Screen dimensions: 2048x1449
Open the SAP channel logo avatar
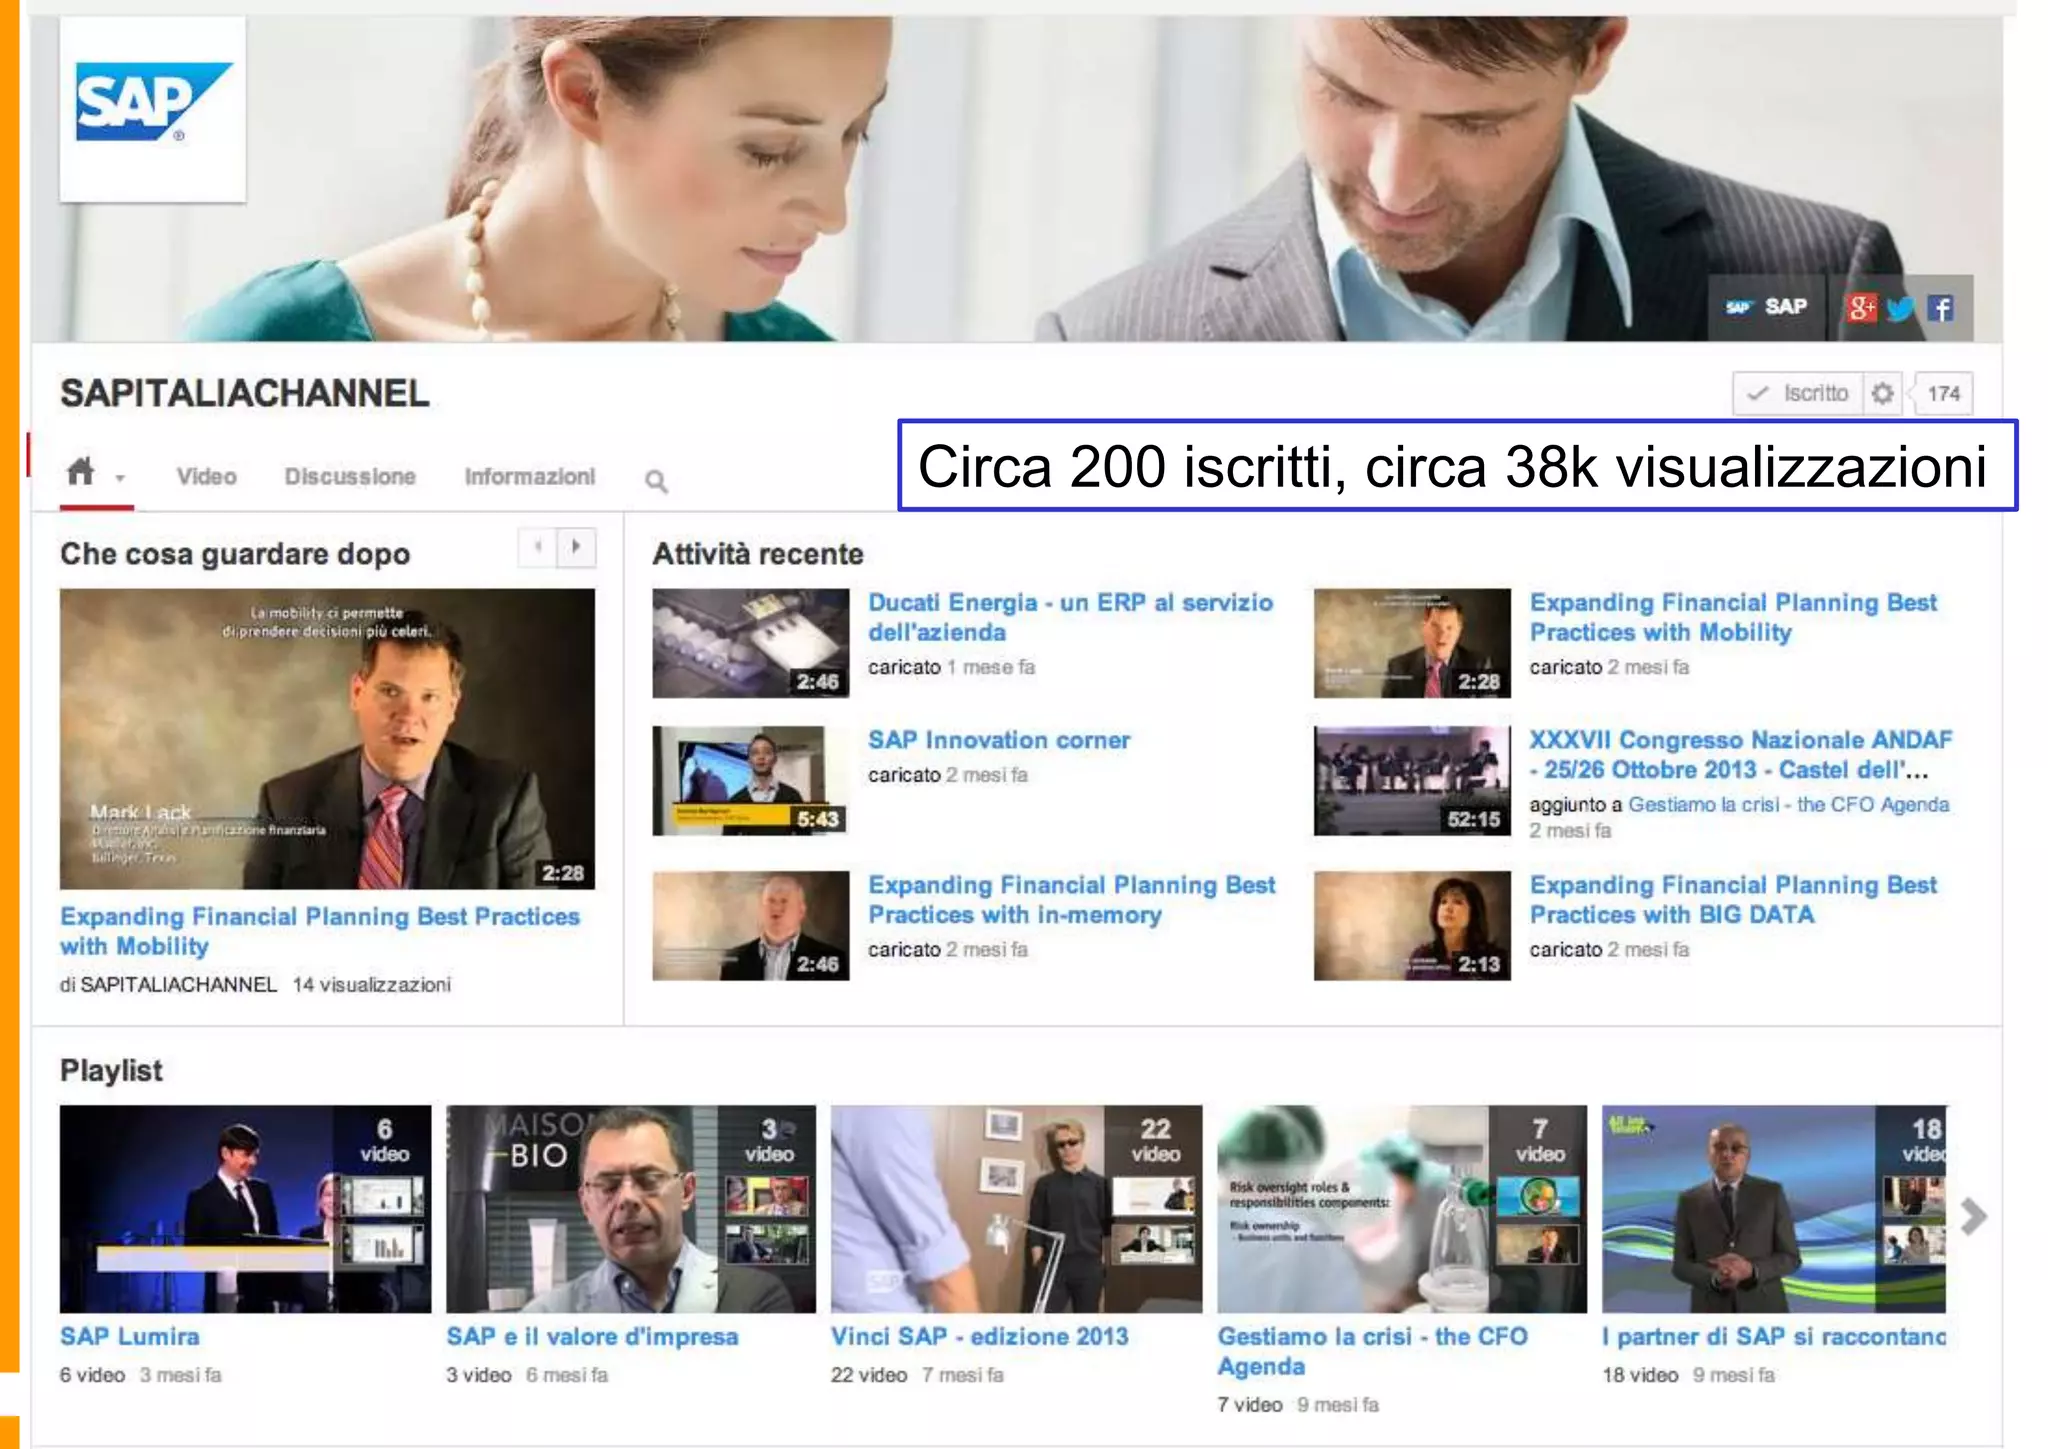(153, 109)
